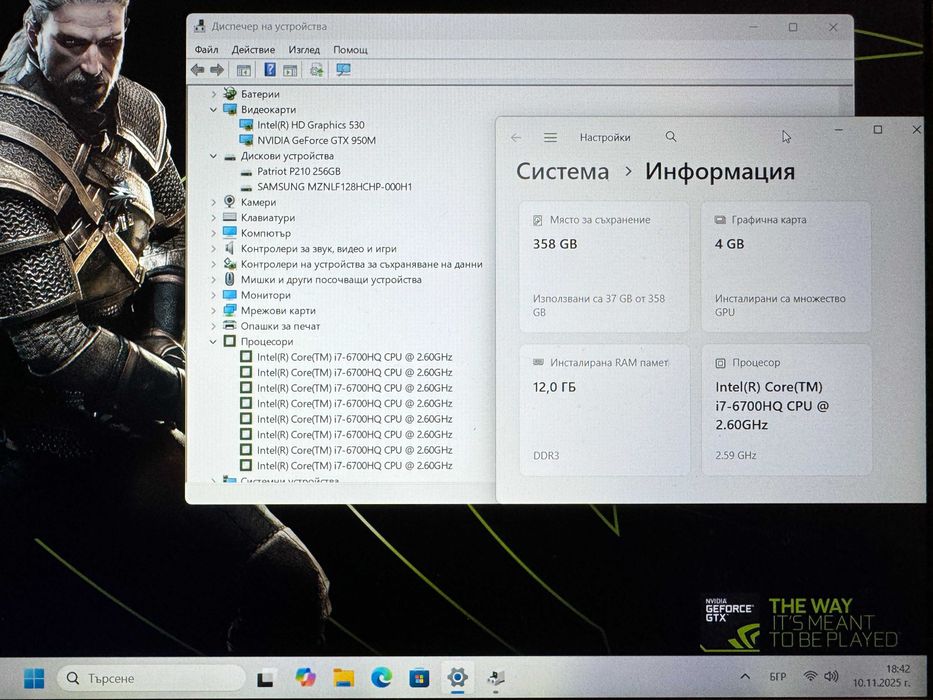Screen dimensions: 933x700
Task: Click the Device Manager vertical scrollbar
Action: (x=847, y=101)
